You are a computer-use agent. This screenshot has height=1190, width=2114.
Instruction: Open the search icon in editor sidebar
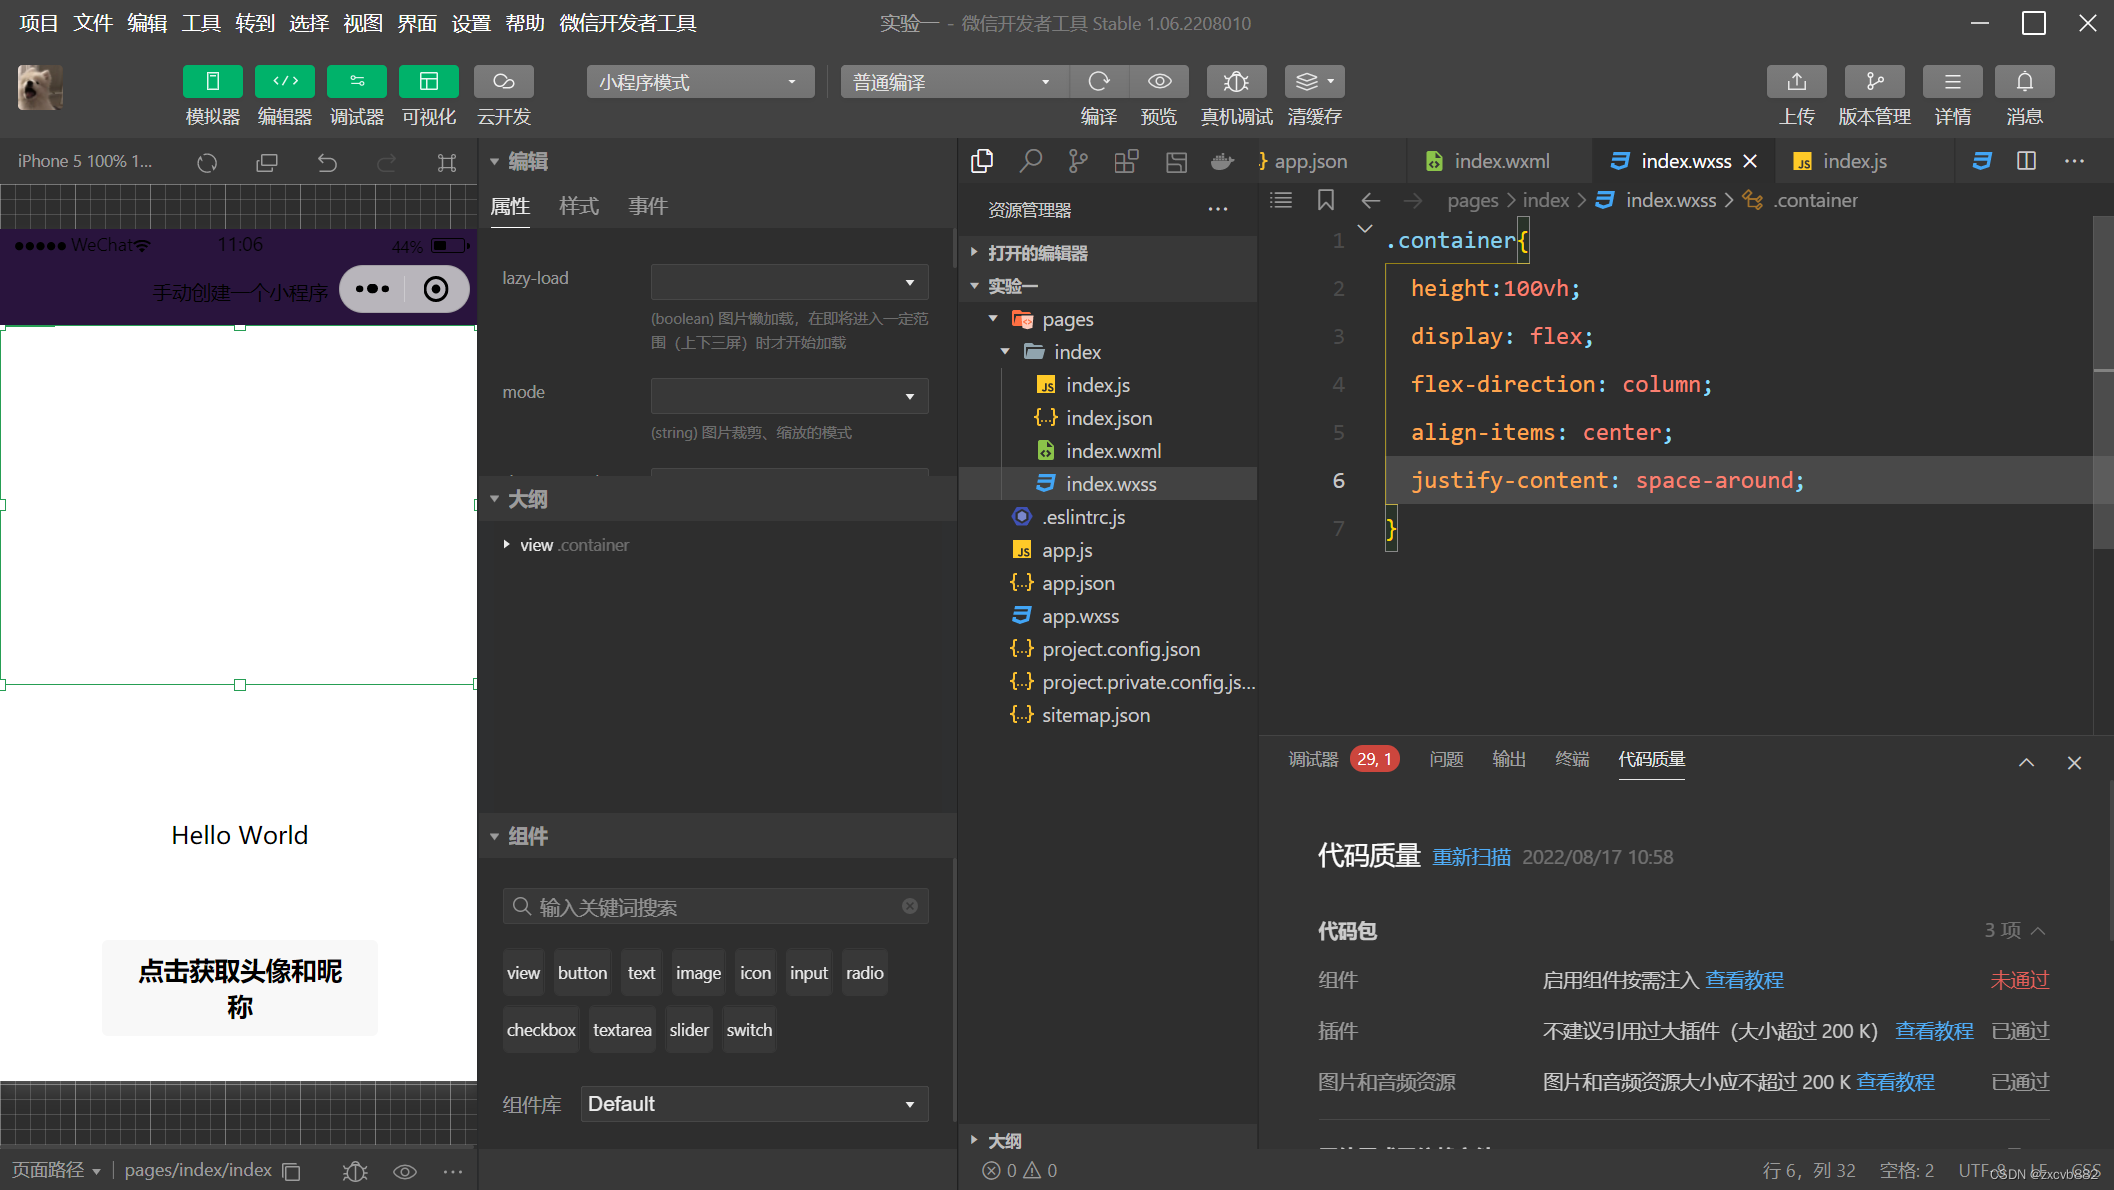1030,161
